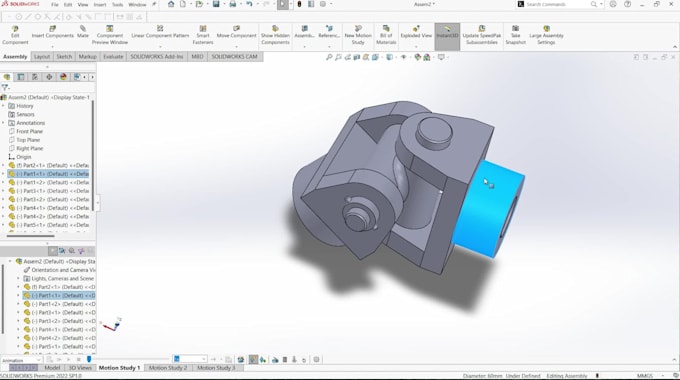Viewport: 680px width, 380px height.
Task: Open the DisplayManager color wheel tab
Action: 63,77
